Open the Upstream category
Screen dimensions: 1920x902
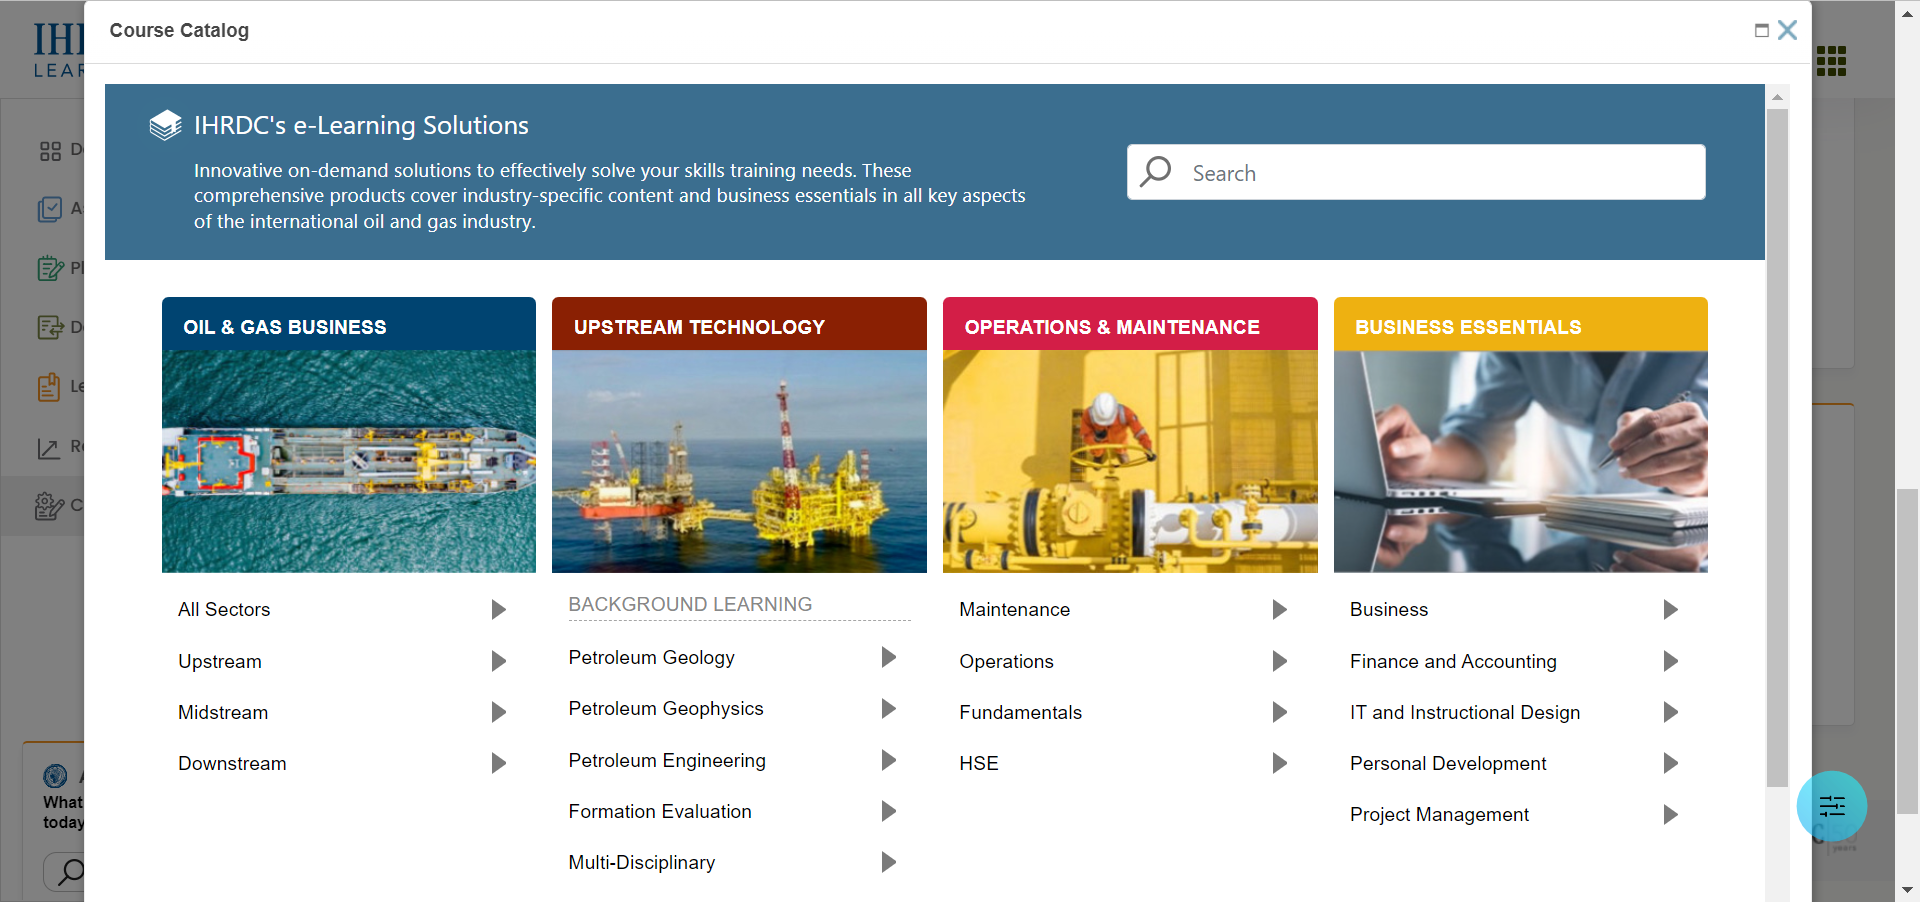(x=220, y=661)
